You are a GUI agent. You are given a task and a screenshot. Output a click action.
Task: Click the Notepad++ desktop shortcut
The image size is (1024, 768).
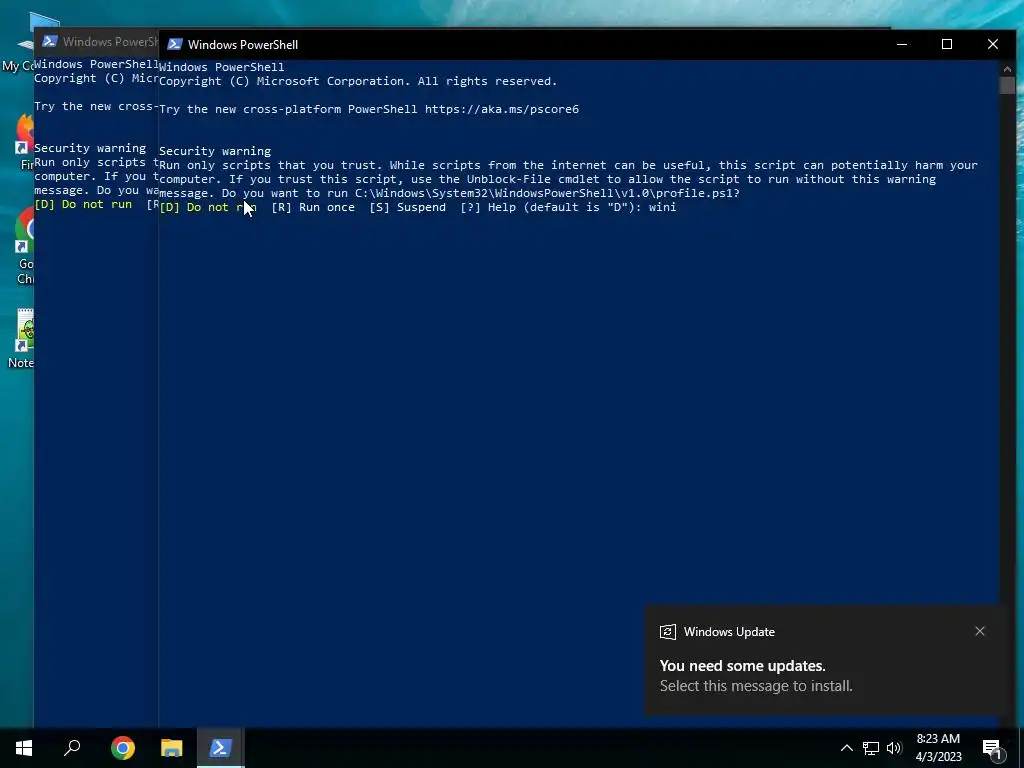click(x=24, y=338)
